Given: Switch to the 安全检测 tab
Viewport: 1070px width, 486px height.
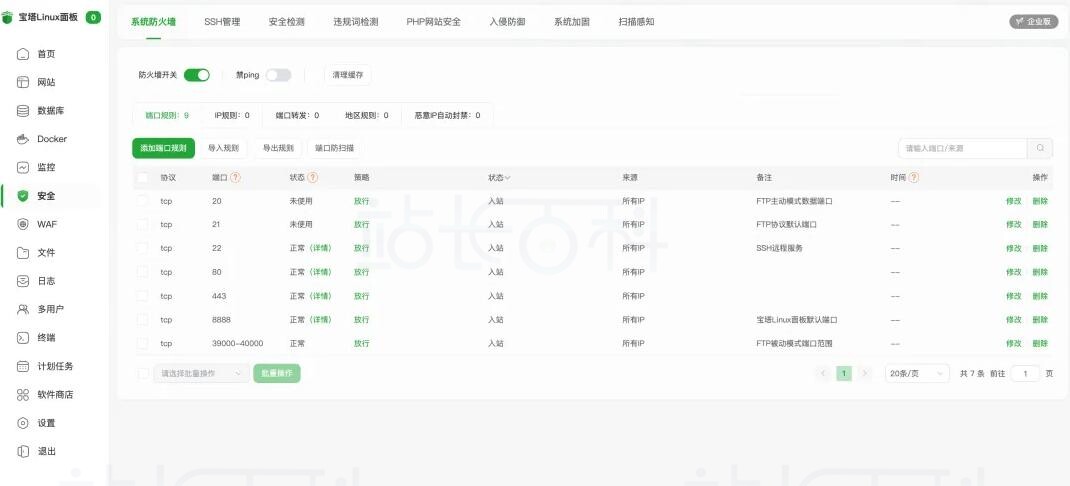Looking at the screenshot, I should (x=287, y=22).
